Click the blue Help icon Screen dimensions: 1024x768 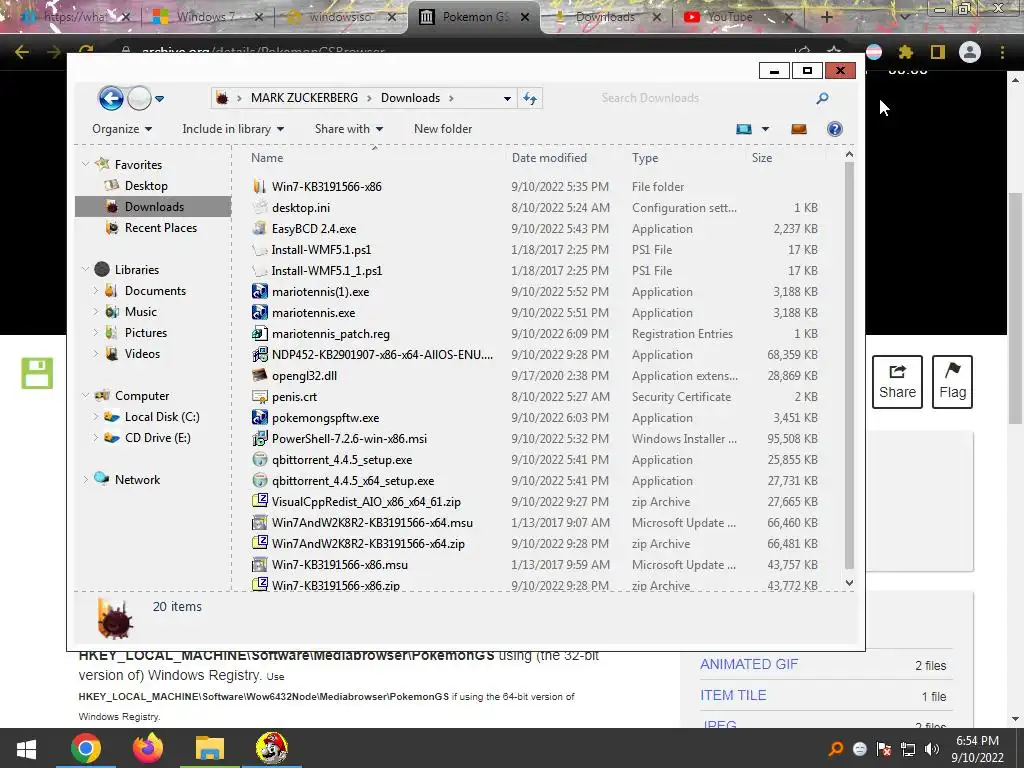(x=835, y=129)
